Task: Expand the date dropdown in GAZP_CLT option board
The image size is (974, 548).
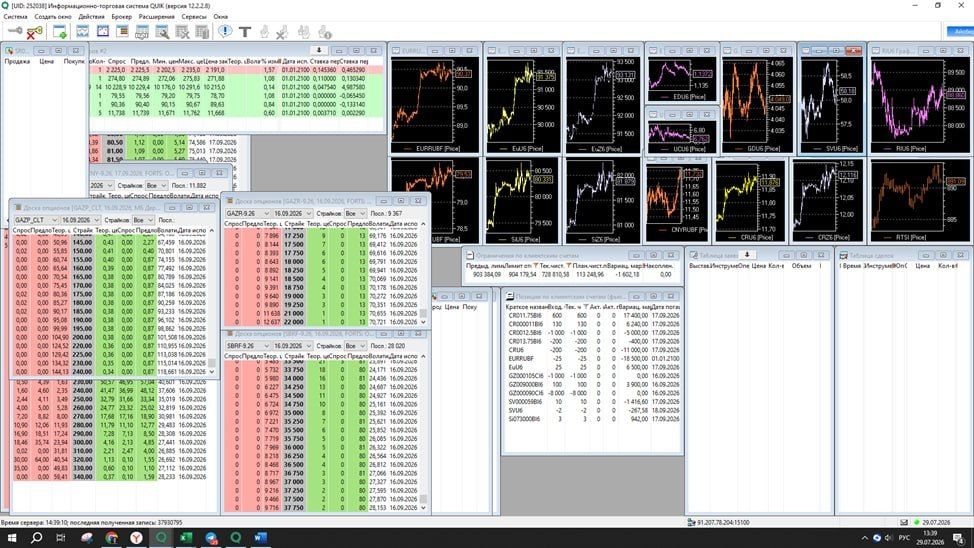Action: [x=96, y=220]
